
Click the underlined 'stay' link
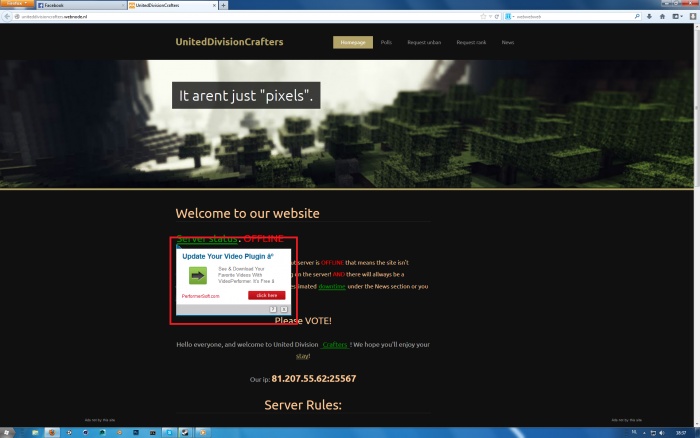(302, 356)
